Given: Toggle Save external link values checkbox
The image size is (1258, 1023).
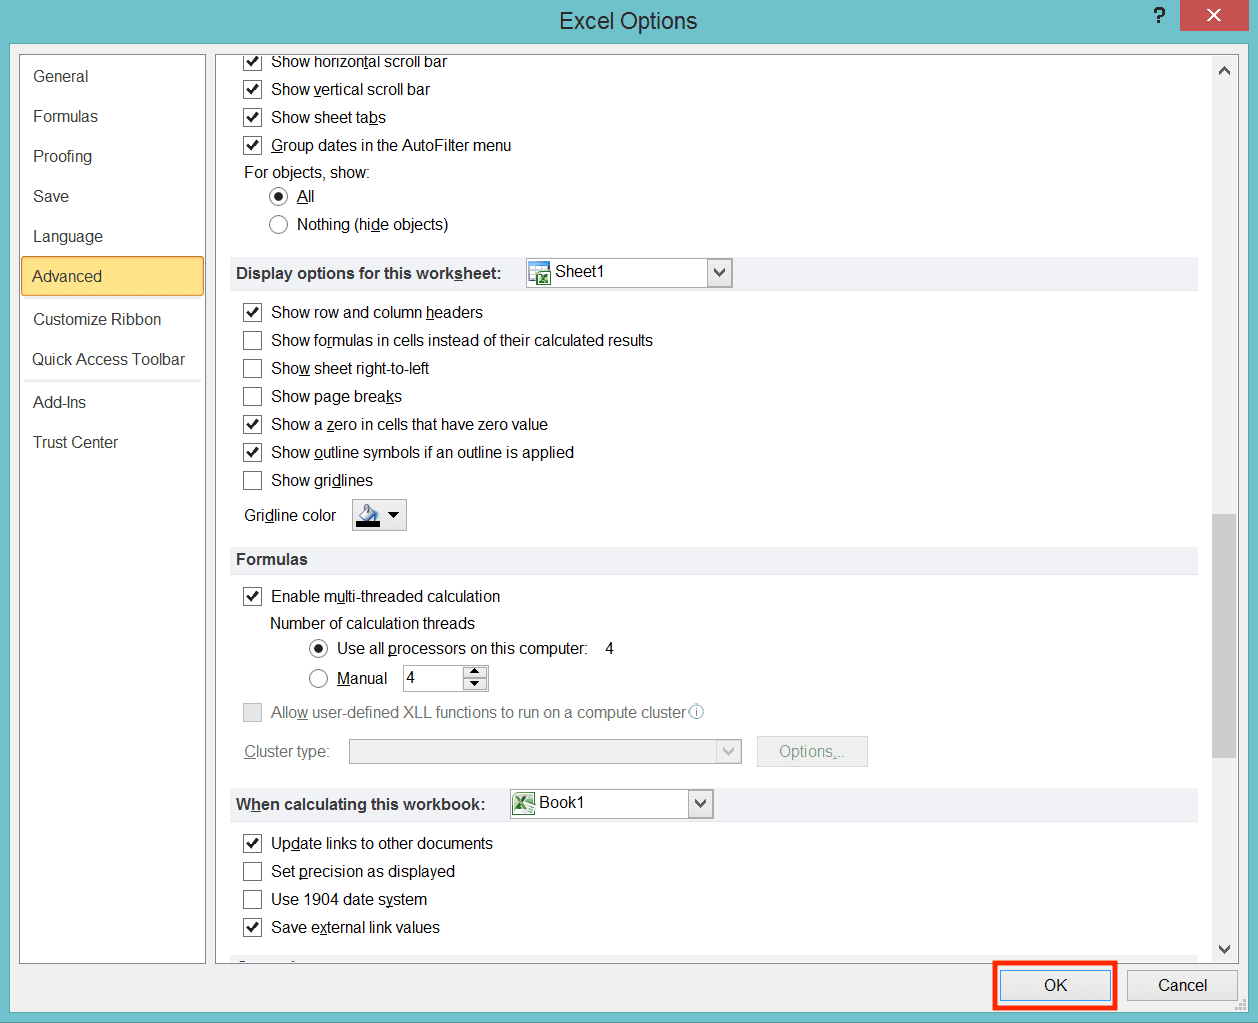Looking at the screenshot, I should pyautogui.click(x=253, y=927).
